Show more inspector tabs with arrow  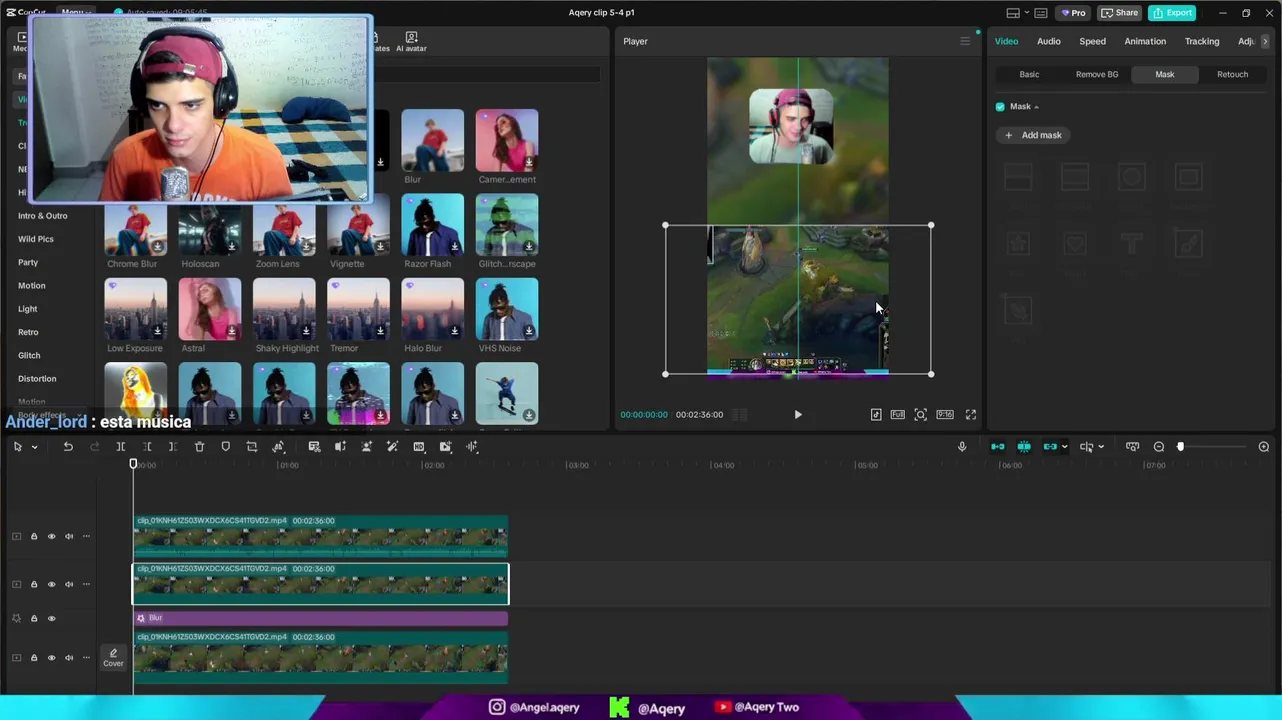tap(1265, 41)
